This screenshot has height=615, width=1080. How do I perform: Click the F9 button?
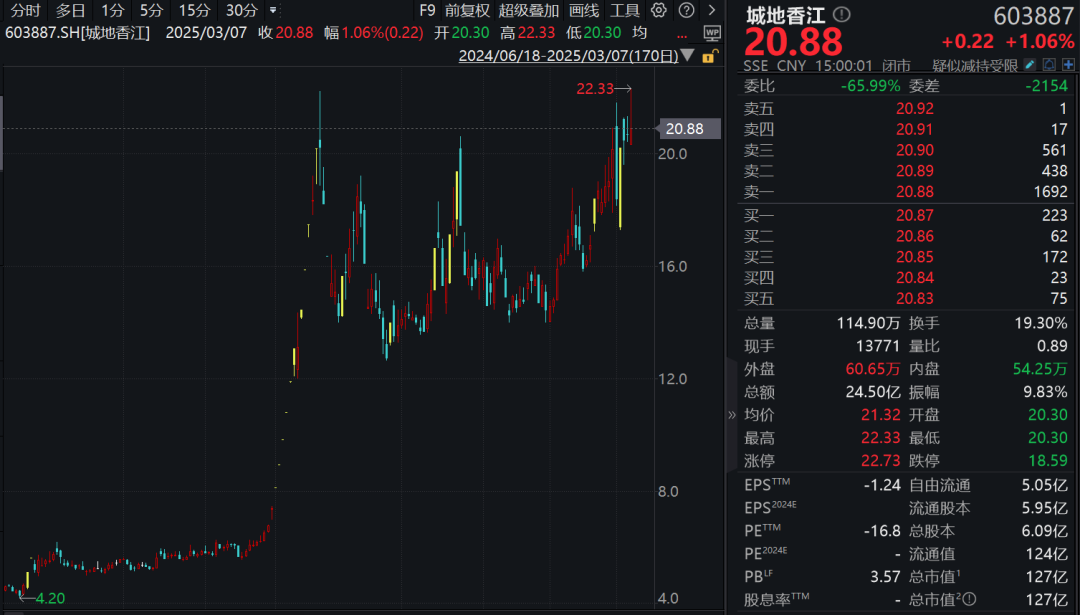coord(427,10)
